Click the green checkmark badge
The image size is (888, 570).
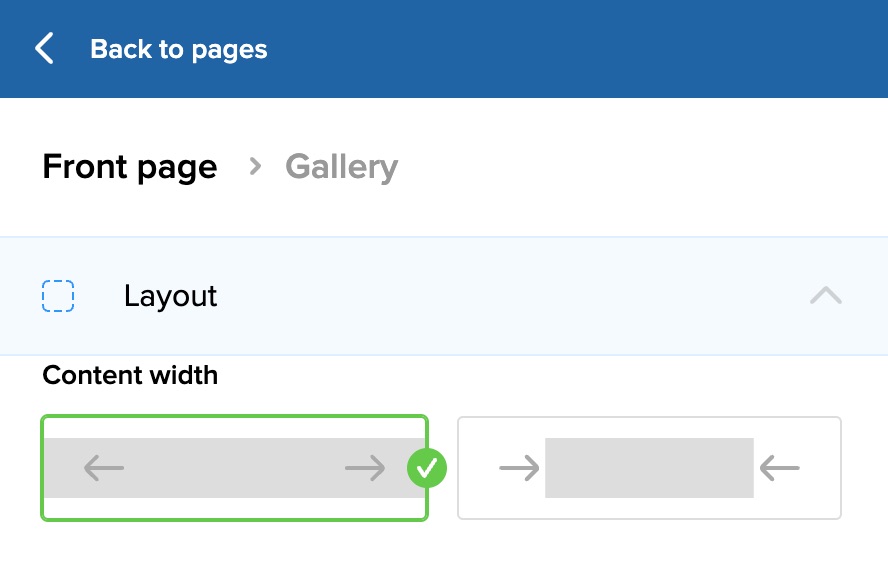pos(427,468)
